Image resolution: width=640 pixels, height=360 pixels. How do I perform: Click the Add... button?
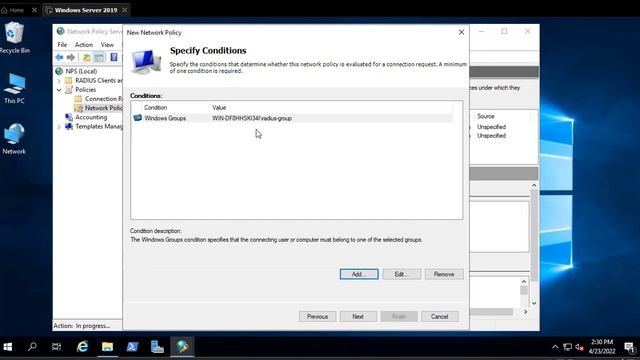(359, 274)
